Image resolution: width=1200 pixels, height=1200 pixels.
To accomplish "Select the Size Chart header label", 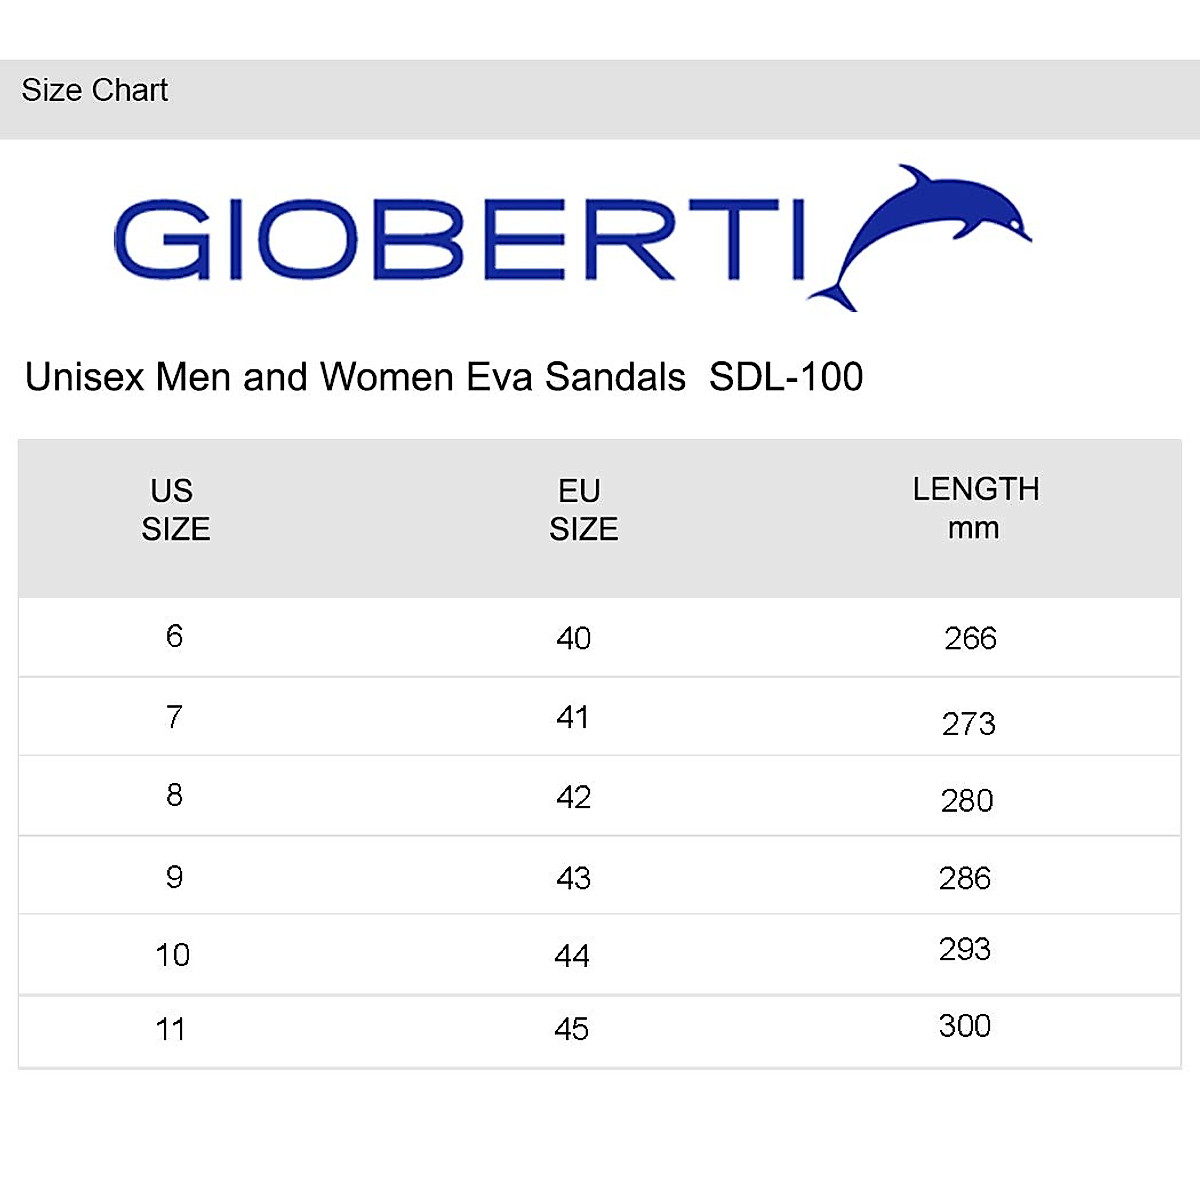I will (x=95, y=91).
